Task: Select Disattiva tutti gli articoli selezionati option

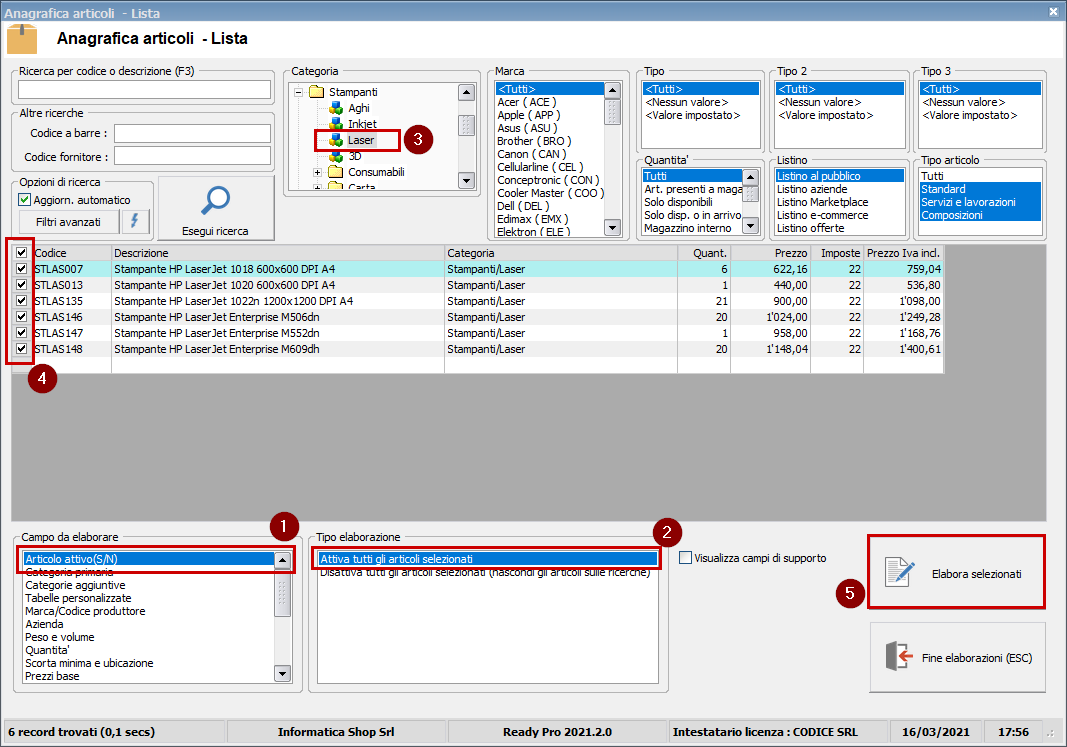Action: [x=487, y=573]
